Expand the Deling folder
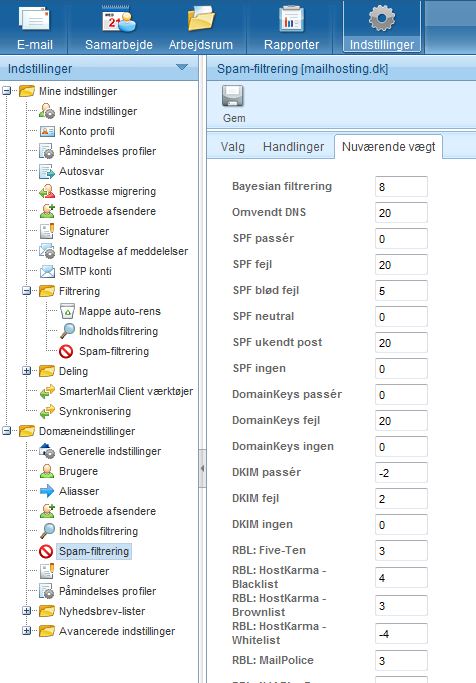 pos(27,371)
